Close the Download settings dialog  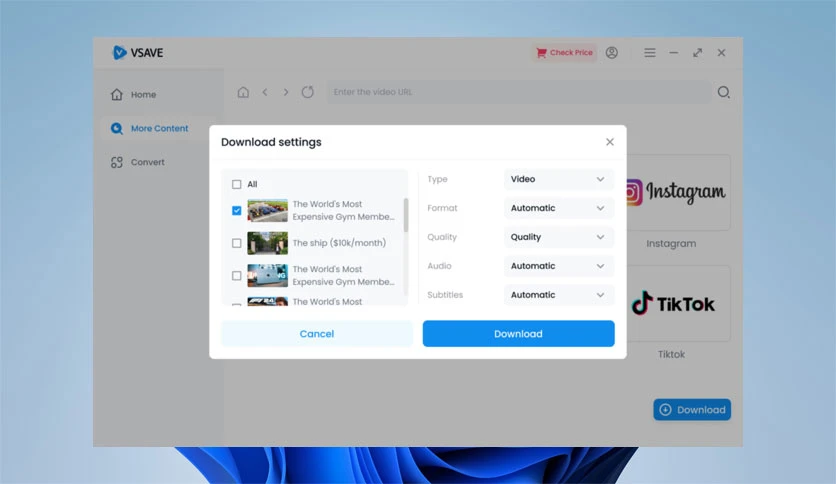click(x=609, y=142)
